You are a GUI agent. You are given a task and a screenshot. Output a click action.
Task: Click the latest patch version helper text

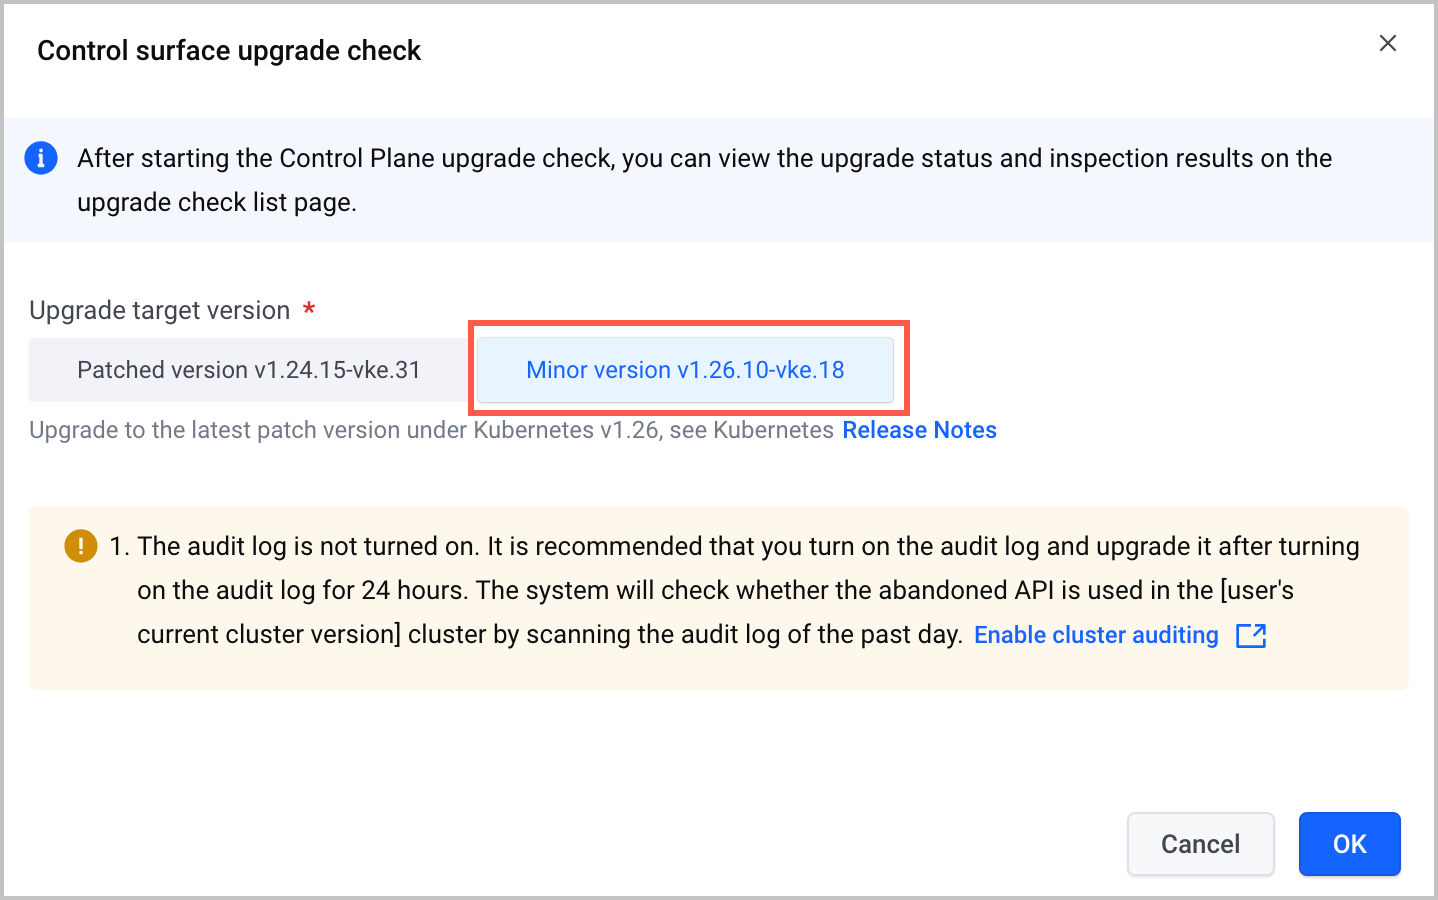pyautogui.click(x=431, y=430)
